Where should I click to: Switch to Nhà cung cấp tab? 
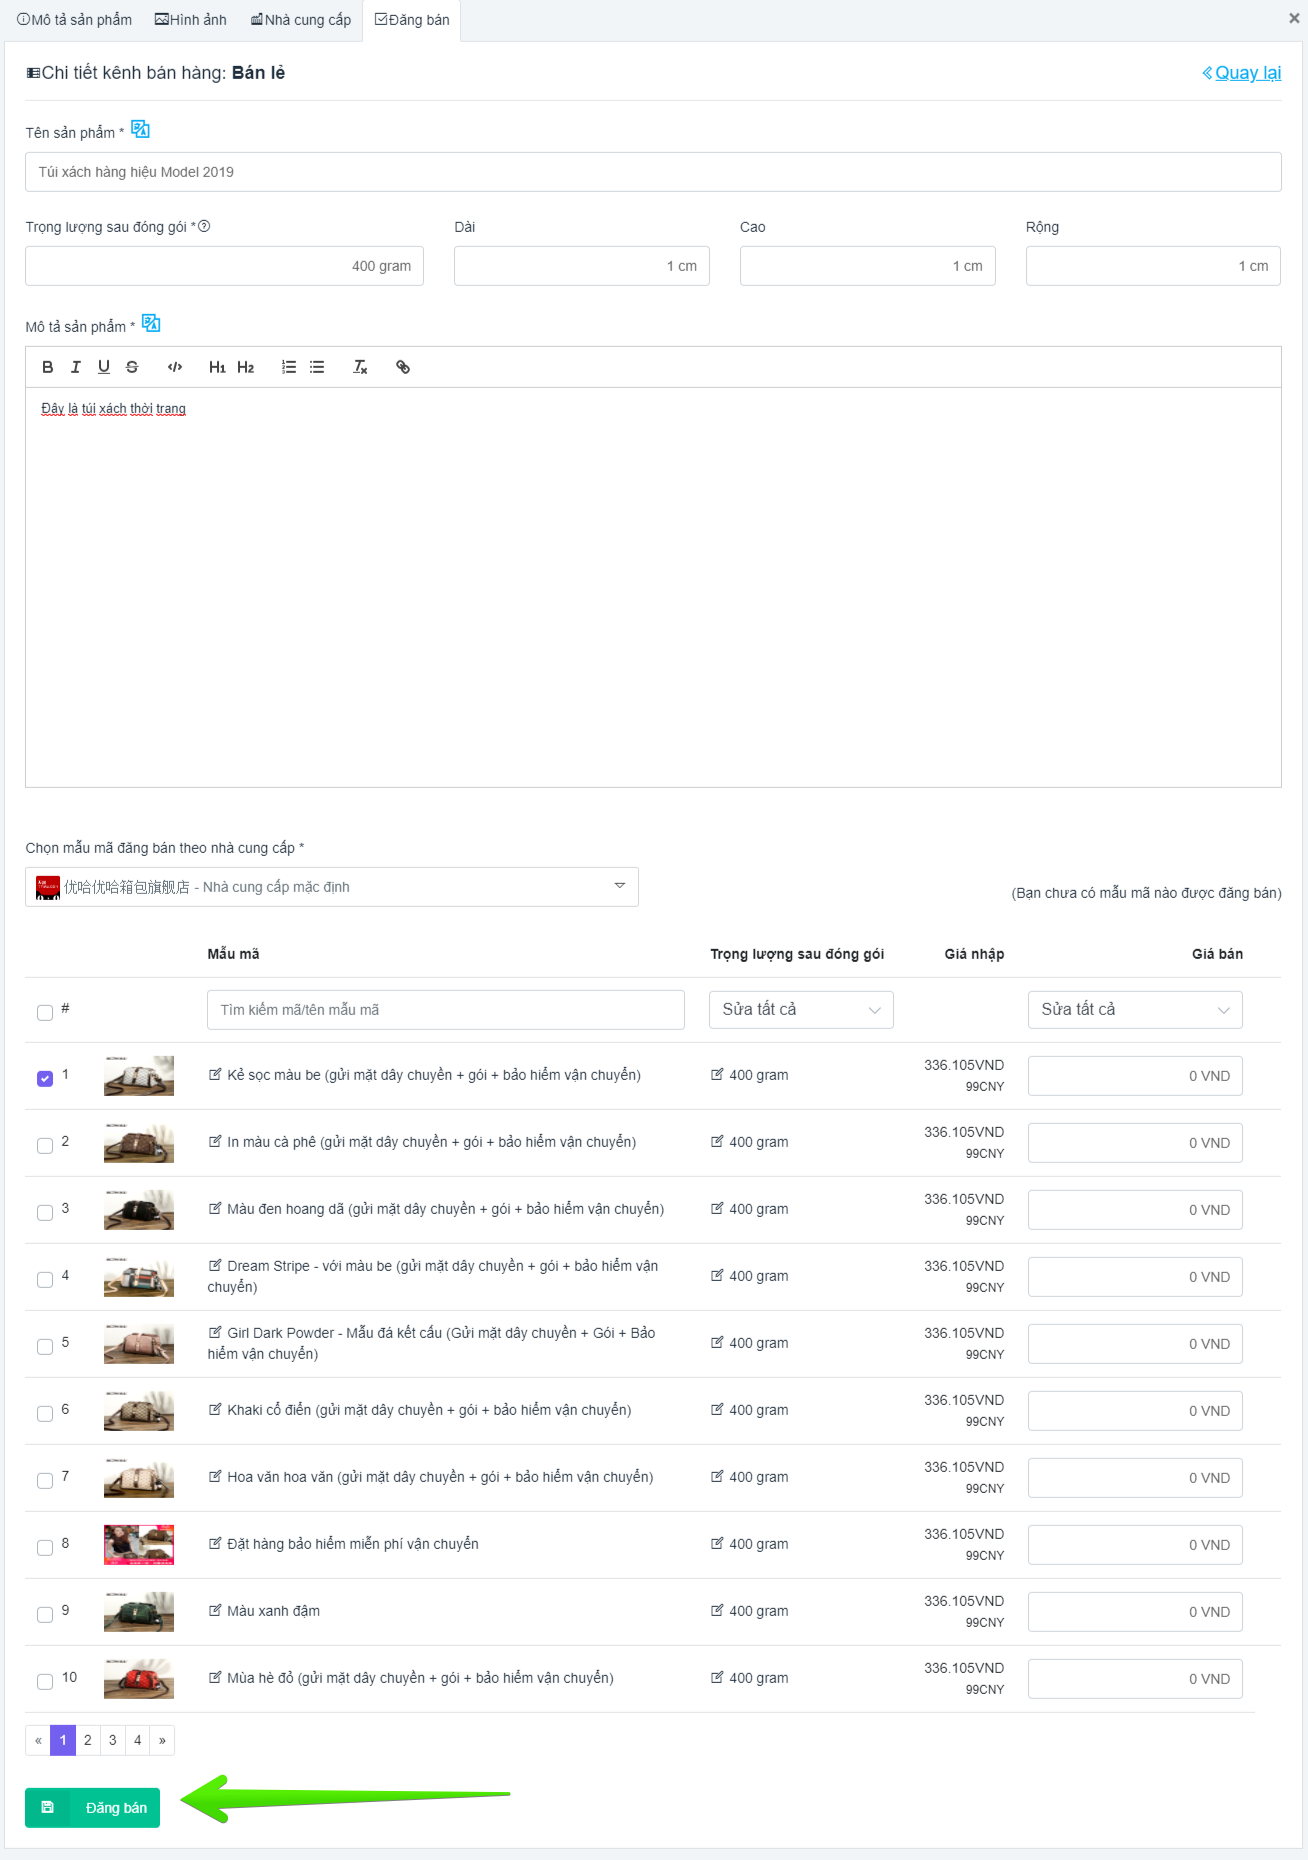pyautogui.click(x=301, y=20)
